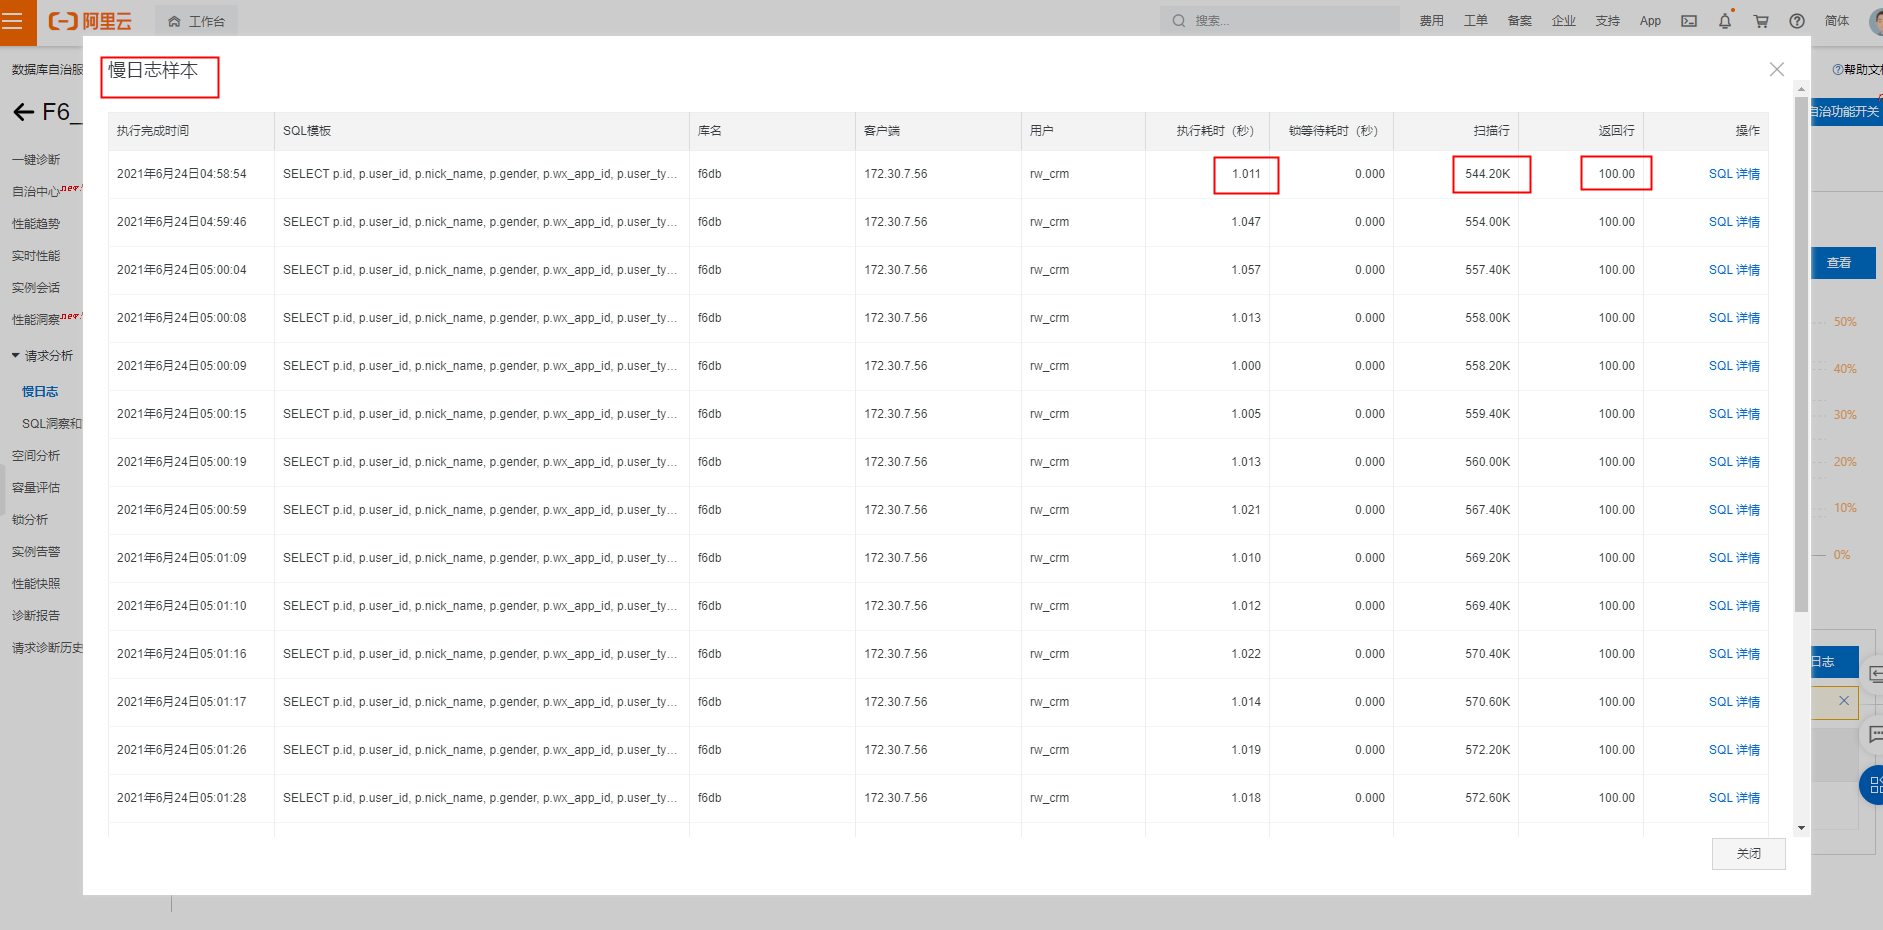Click the dialog scrollbar up arrow

1801,89
